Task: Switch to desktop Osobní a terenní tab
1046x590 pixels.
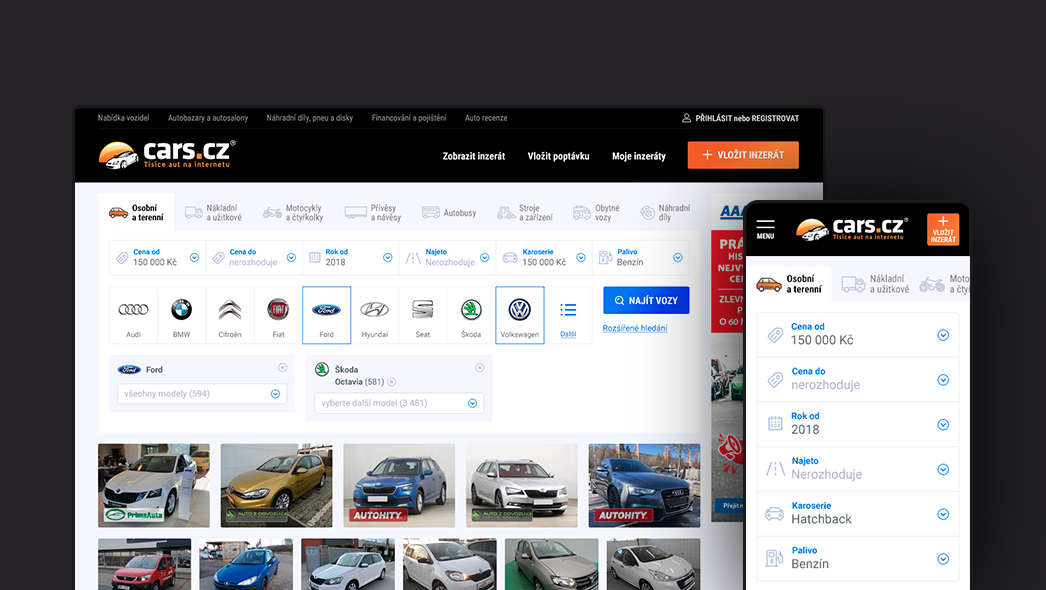Action: [136, 213]
